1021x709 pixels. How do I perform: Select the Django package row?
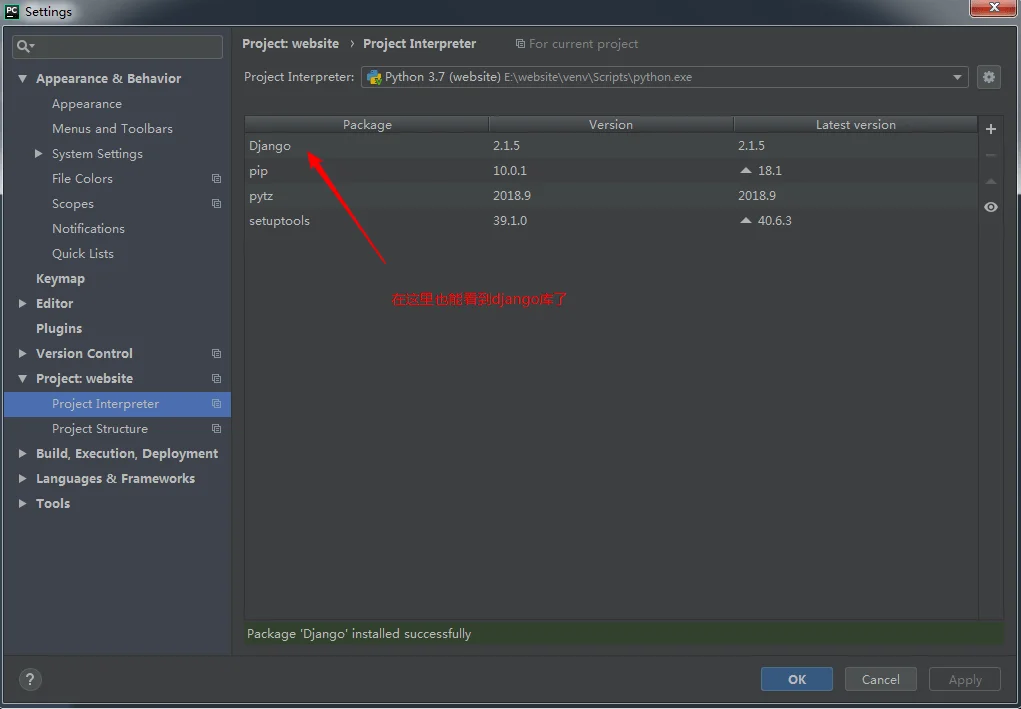click(x=611, y=146)
